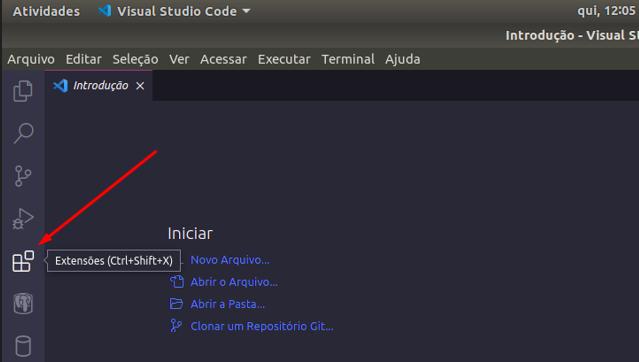Open the Terminal menu
The height and width of the screenshot is (362, 639).
tap(348, 59)
